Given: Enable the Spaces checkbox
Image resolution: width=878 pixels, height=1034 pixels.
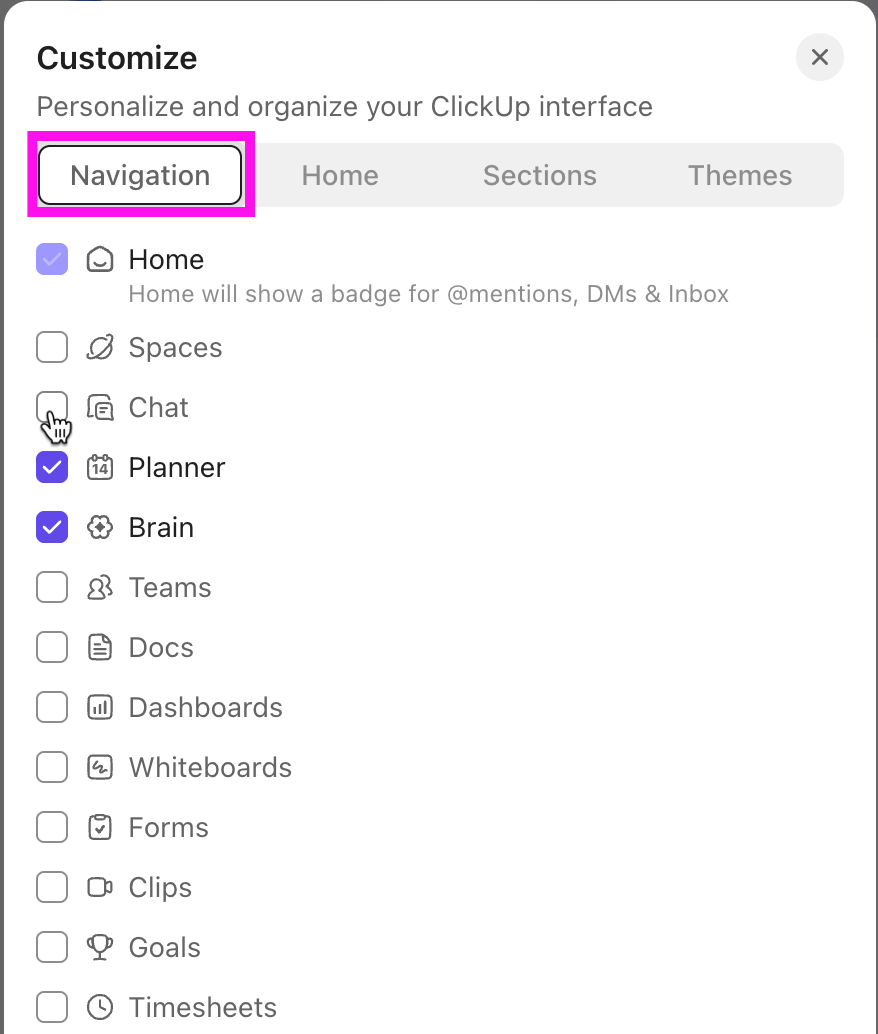Looking at the screenshot, I should pos(52,347).
